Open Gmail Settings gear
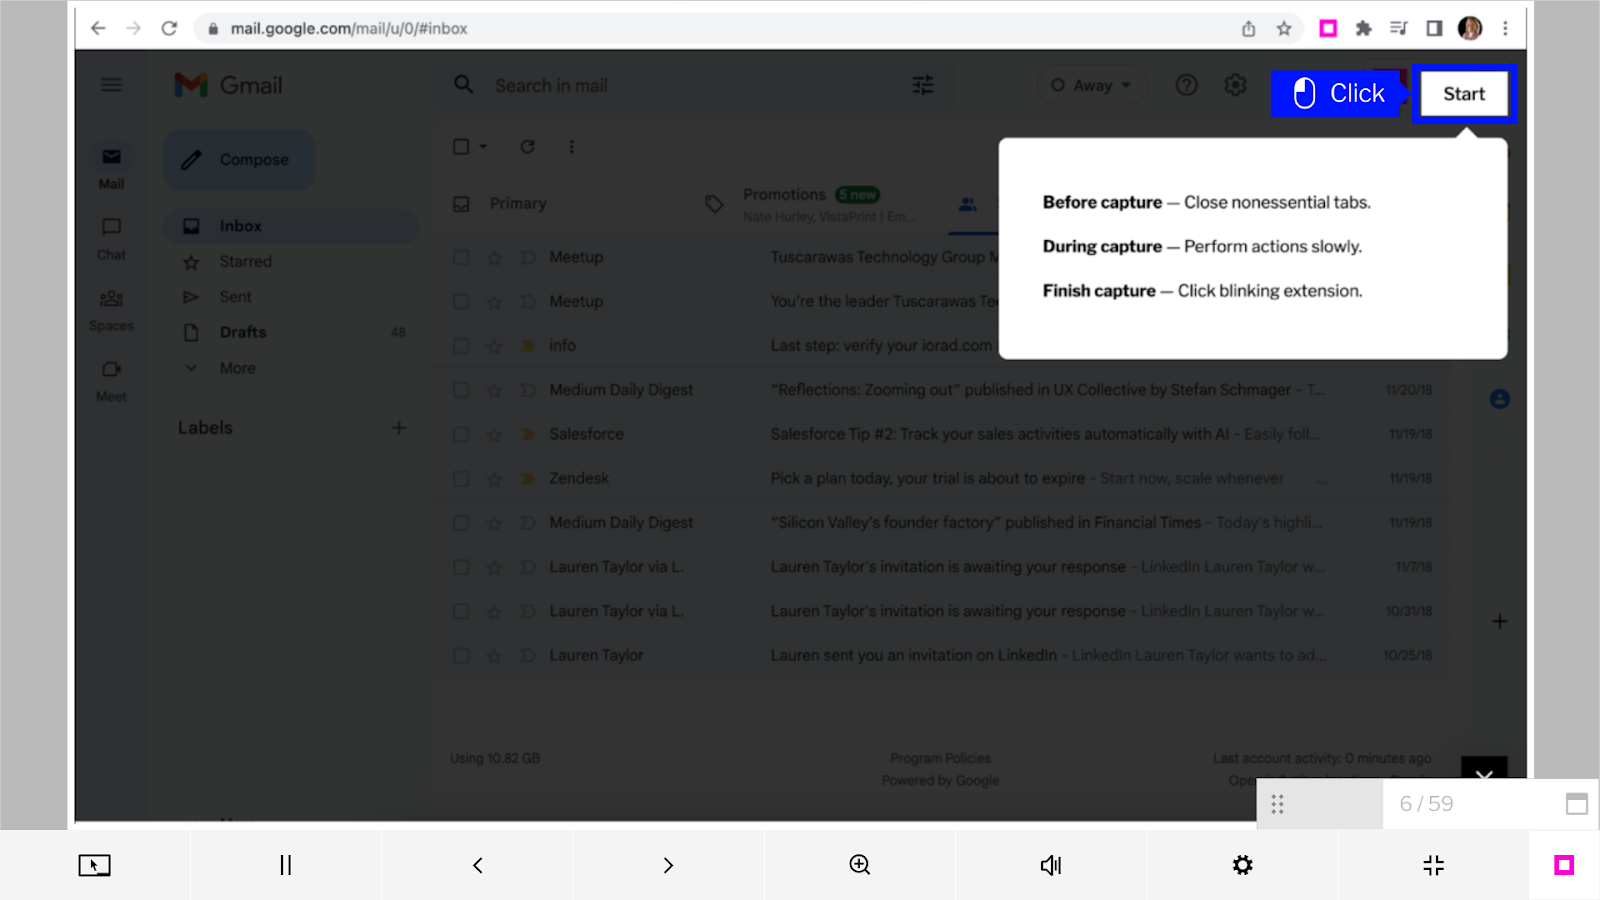 point(1235,85)
